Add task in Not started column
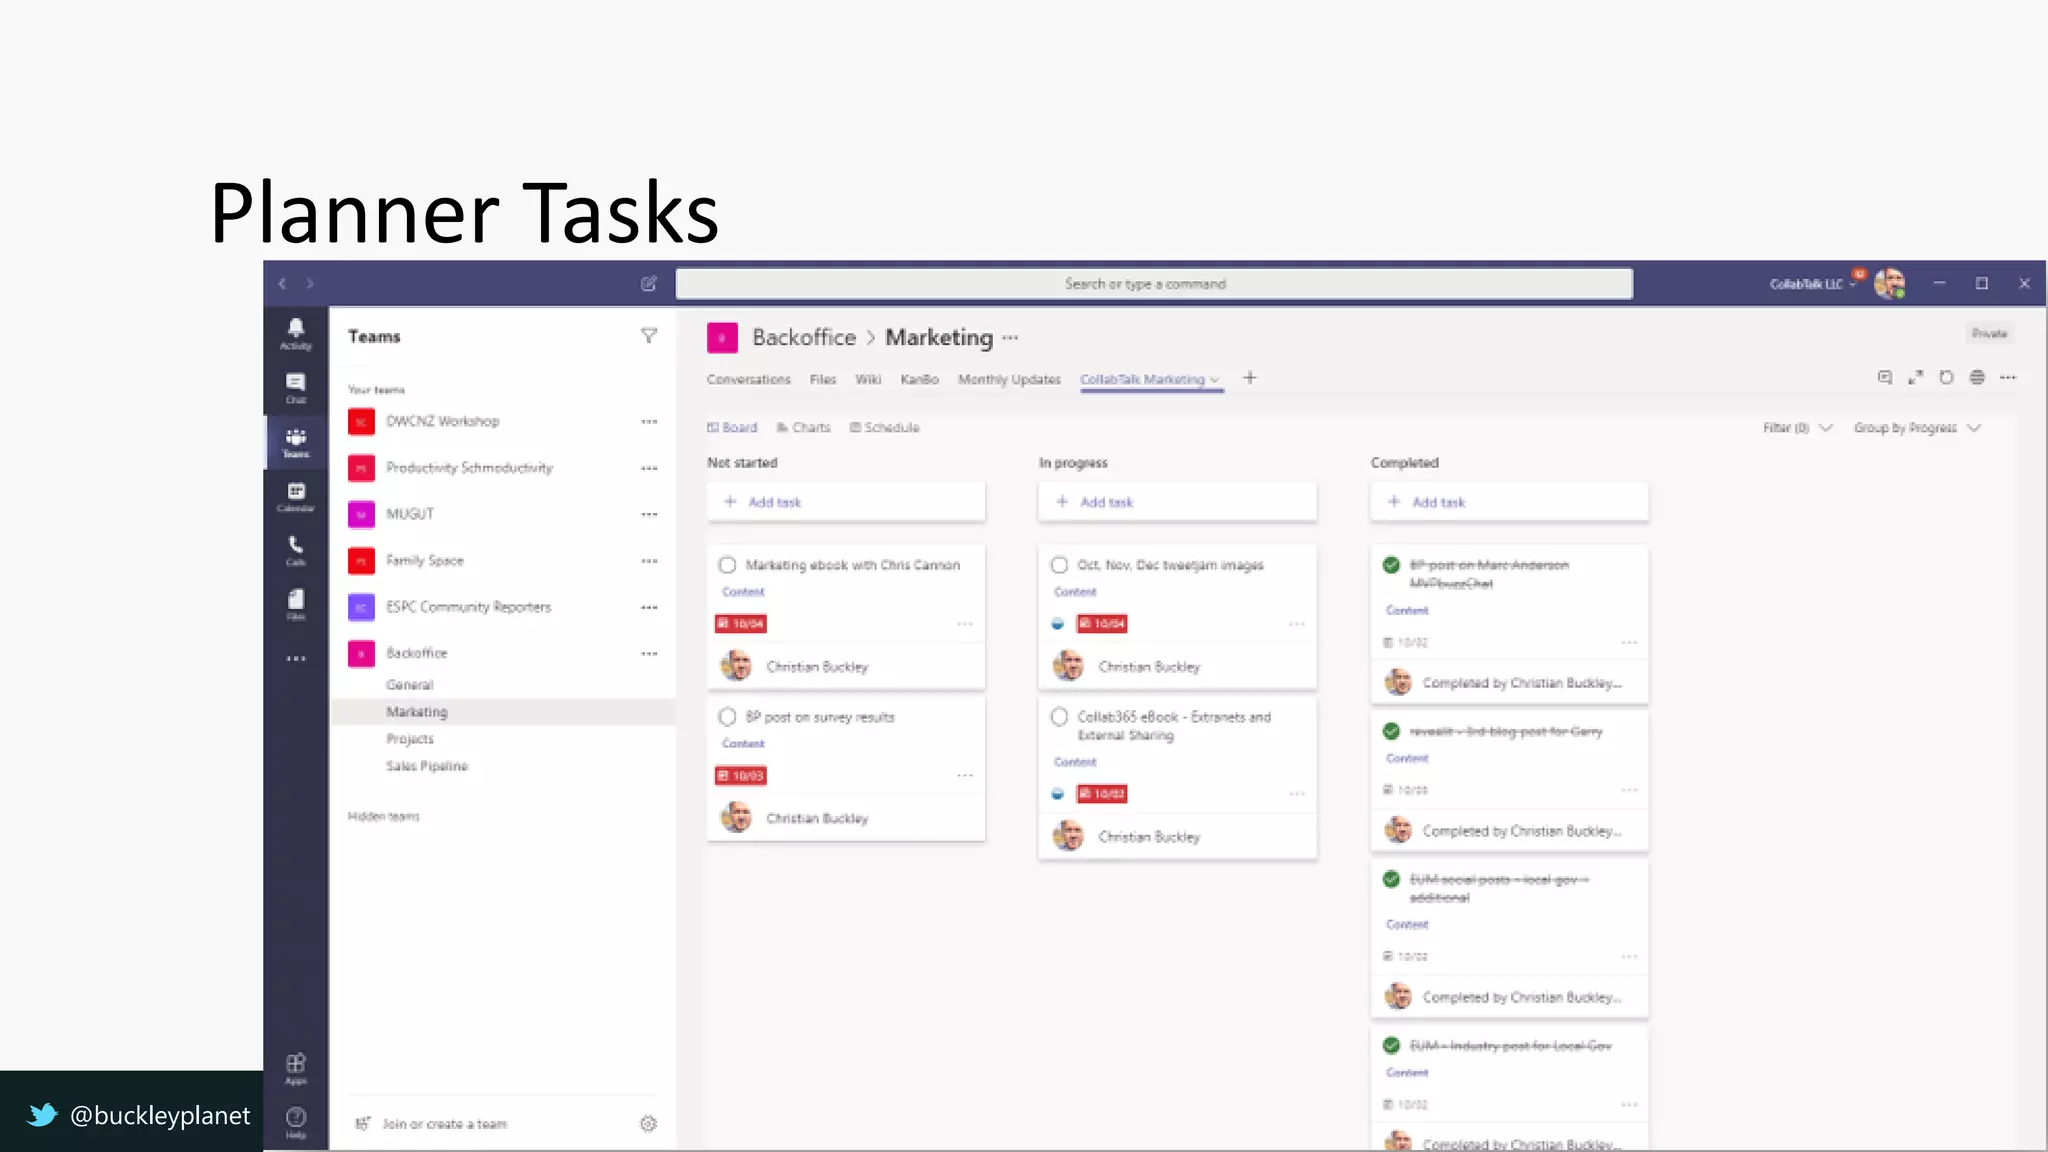The width and height of the screenshot is (2048, 1152). point(846,502)
